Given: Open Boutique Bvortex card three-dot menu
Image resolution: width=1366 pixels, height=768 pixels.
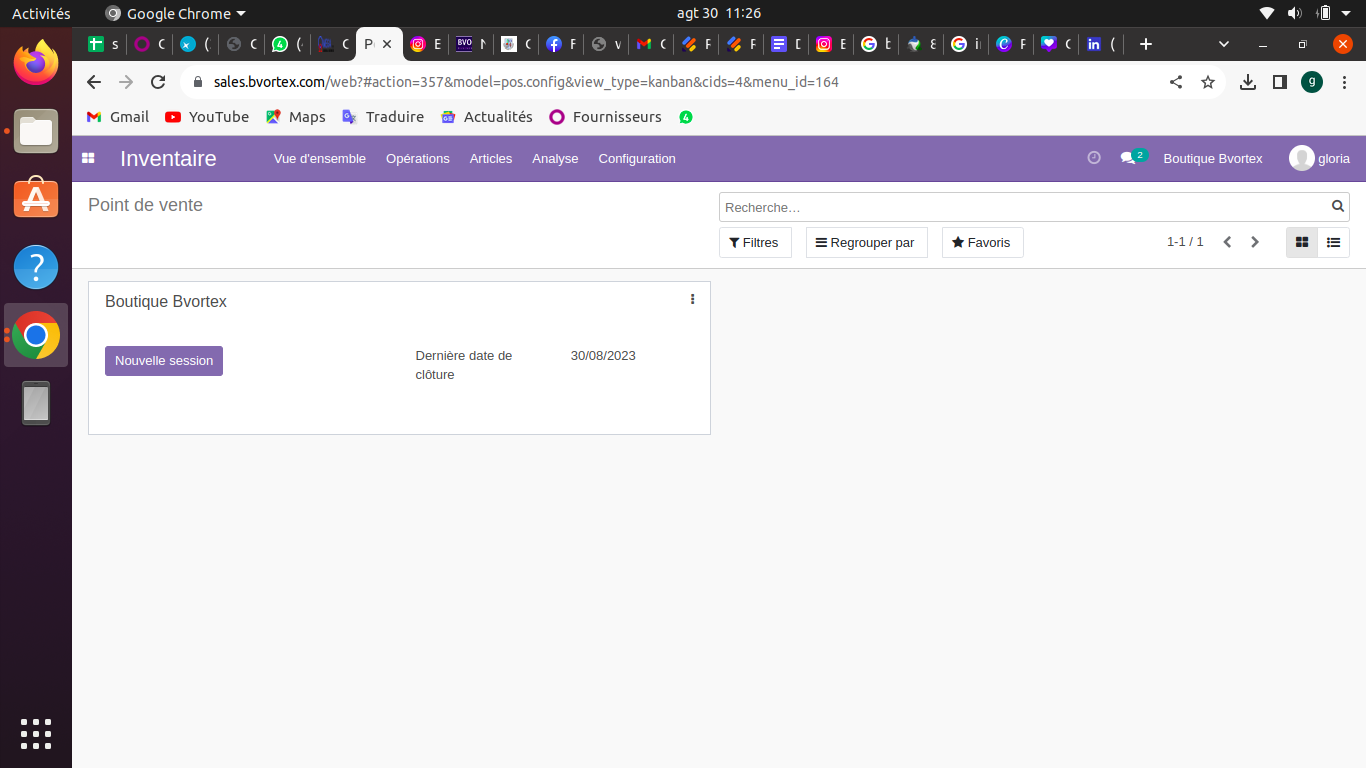Looking at the screenshot, I should click(x=692, y=299).
